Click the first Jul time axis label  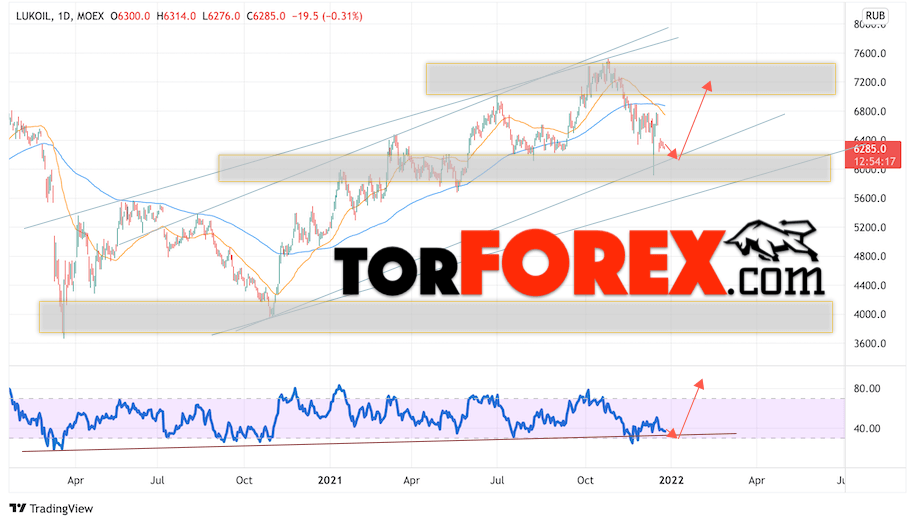157,480
